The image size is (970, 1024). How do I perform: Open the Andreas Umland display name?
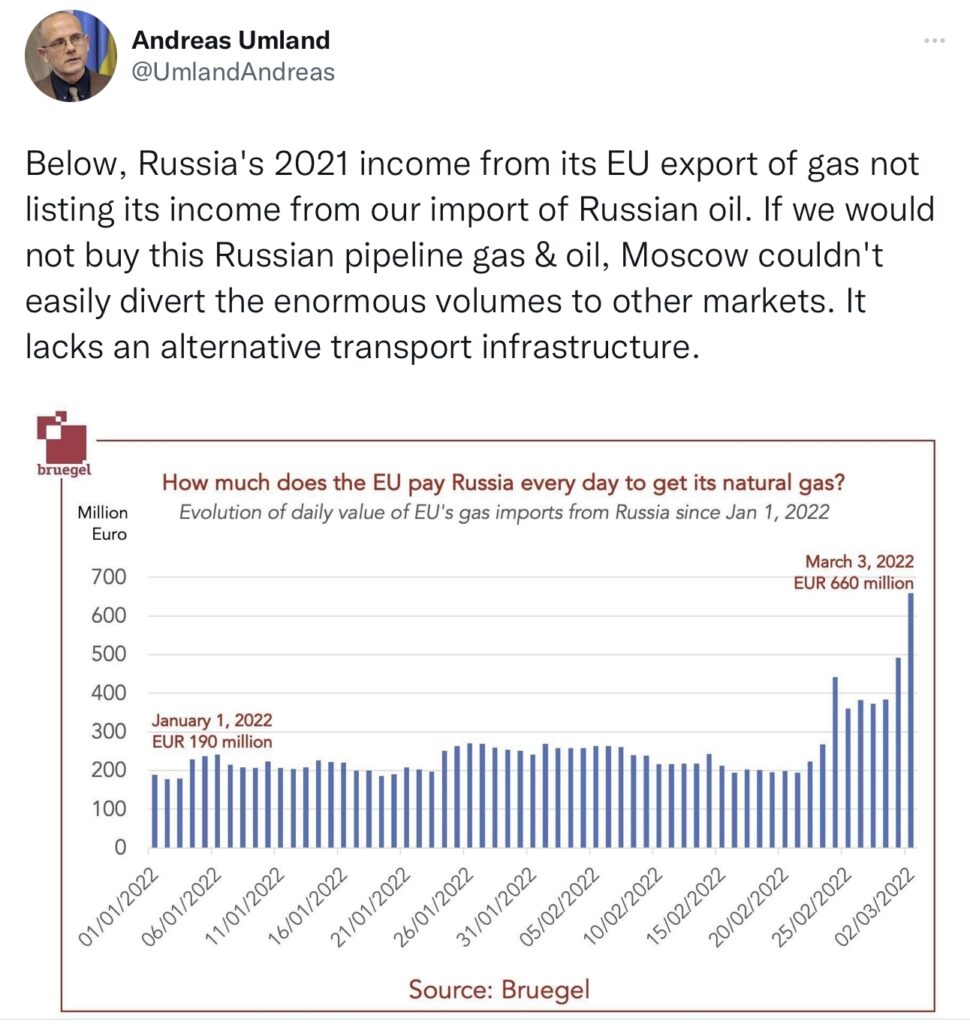click(231, 40)
